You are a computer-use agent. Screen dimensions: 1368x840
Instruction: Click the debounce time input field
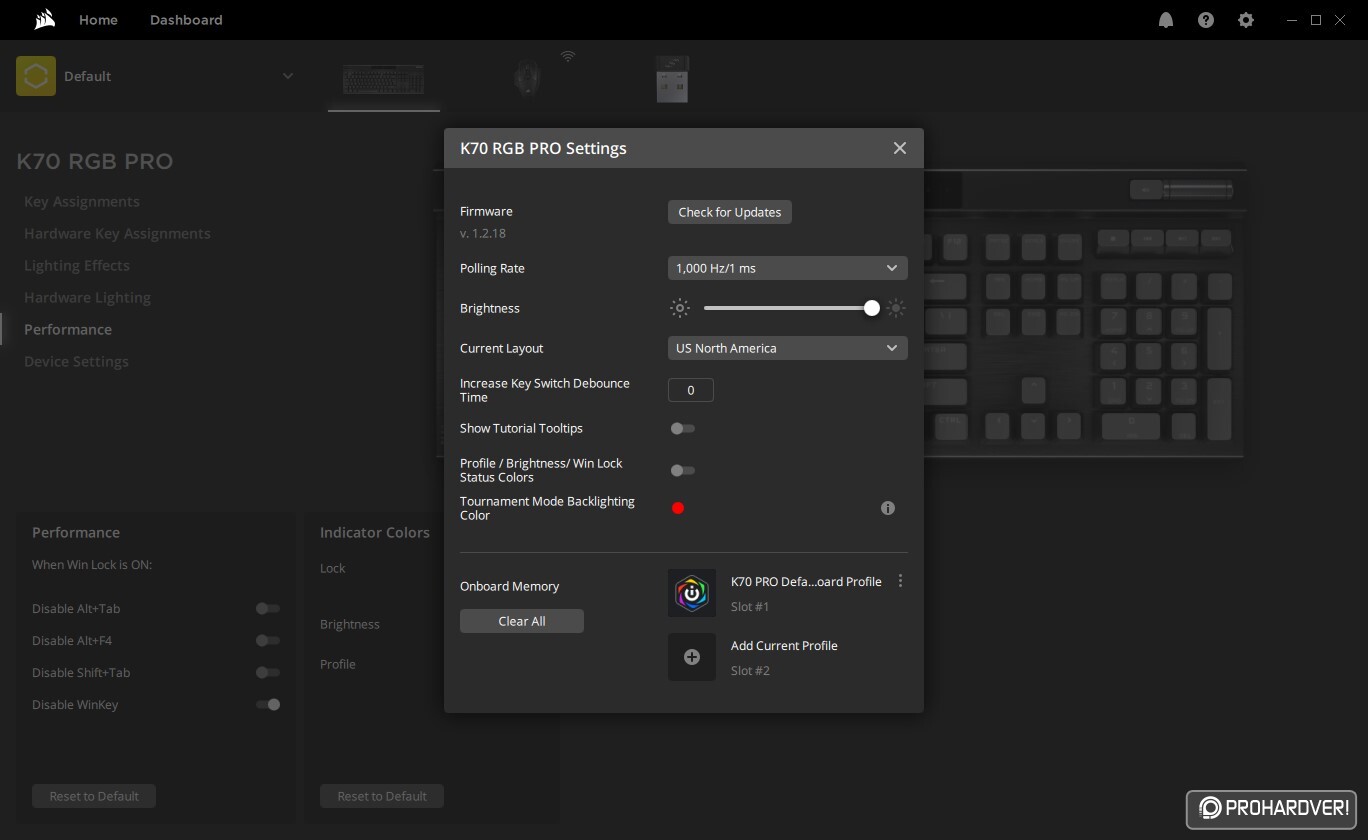point(691,390)
